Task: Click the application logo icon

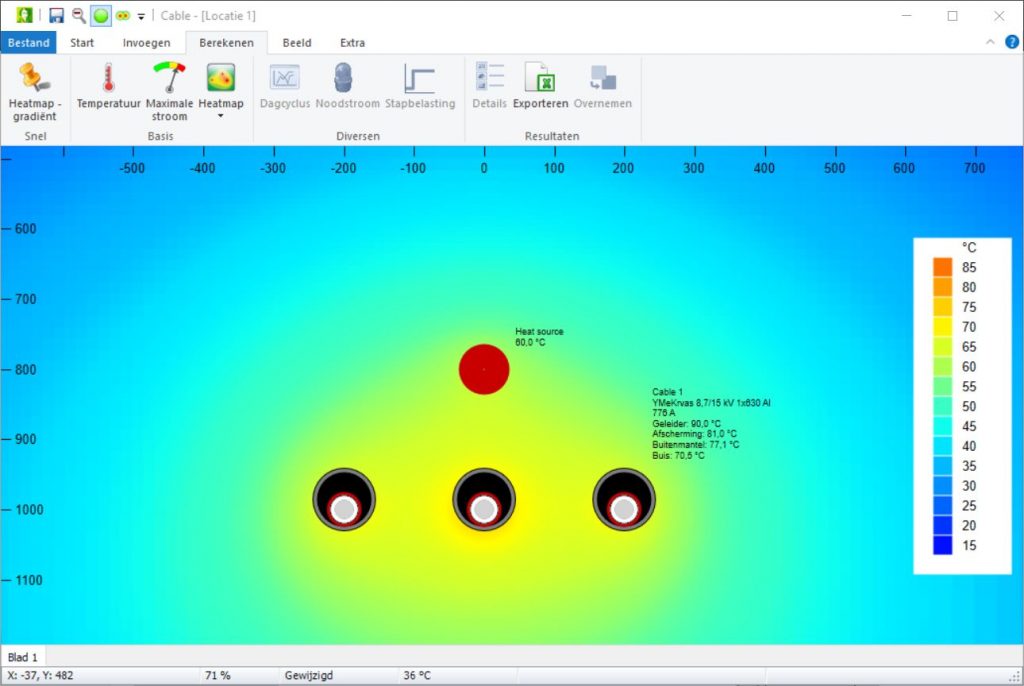Action: click(24, 15)
